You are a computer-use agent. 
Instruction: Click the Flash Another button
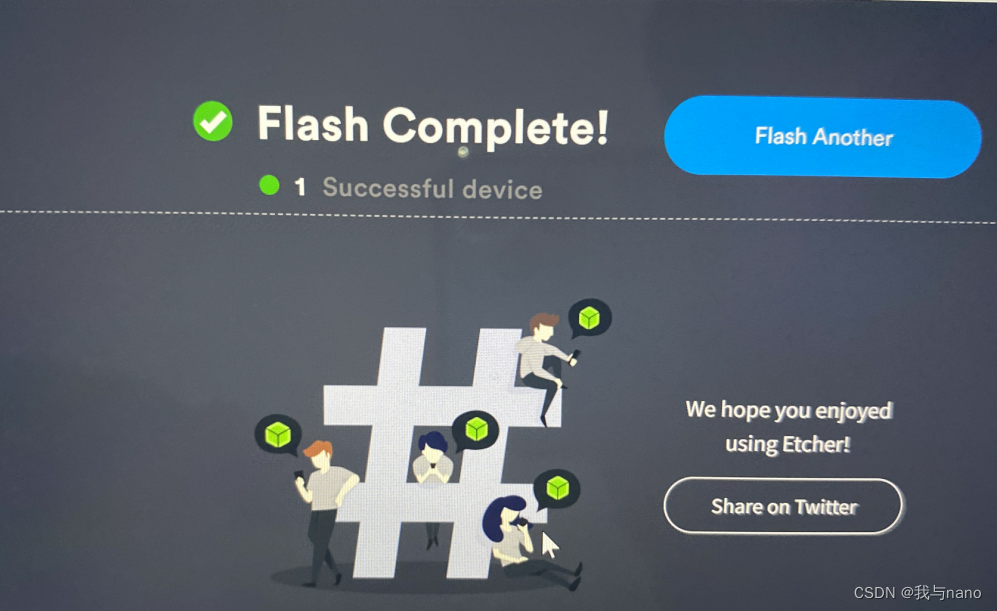point(822,137)
